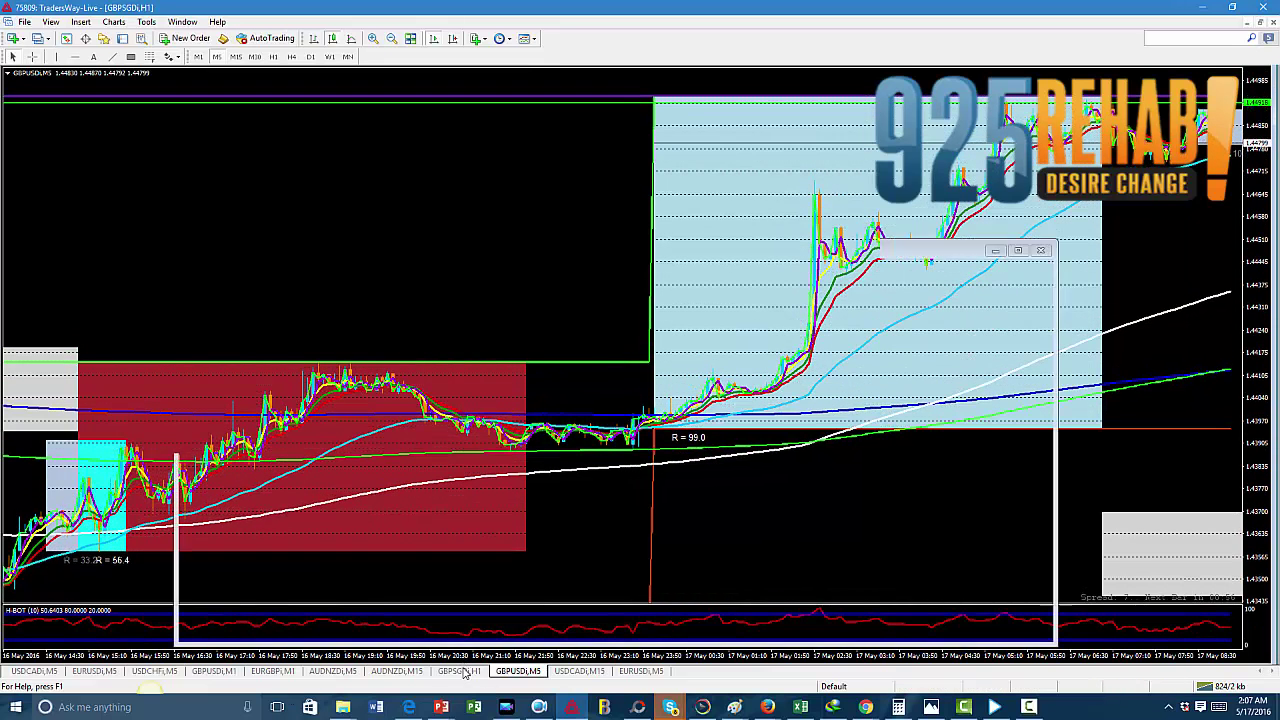
Task: Zoom out on the chart
Action: tap(392, 39)
